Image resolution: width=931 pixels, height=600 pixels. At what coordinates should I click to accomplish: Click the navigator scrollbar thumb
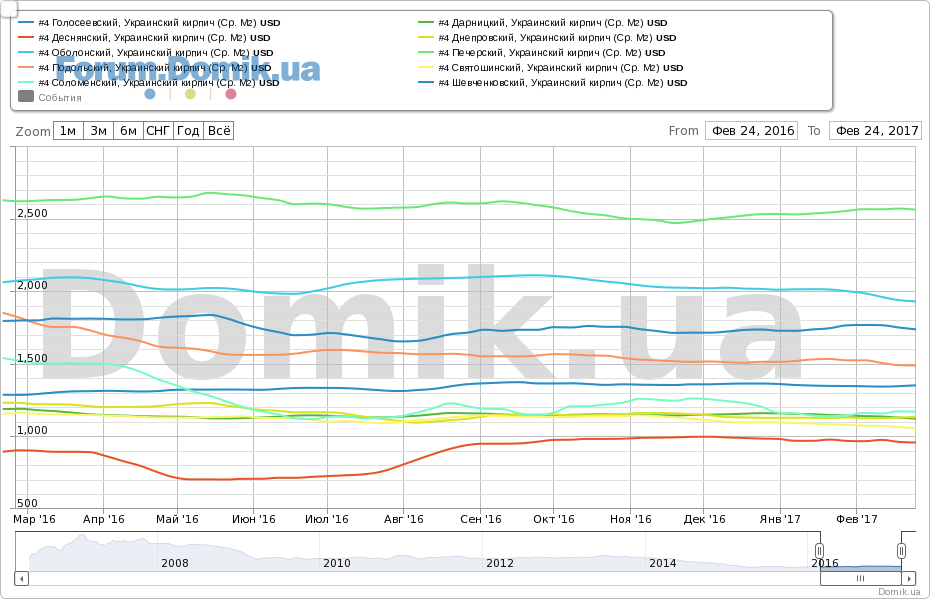(861, 578)
